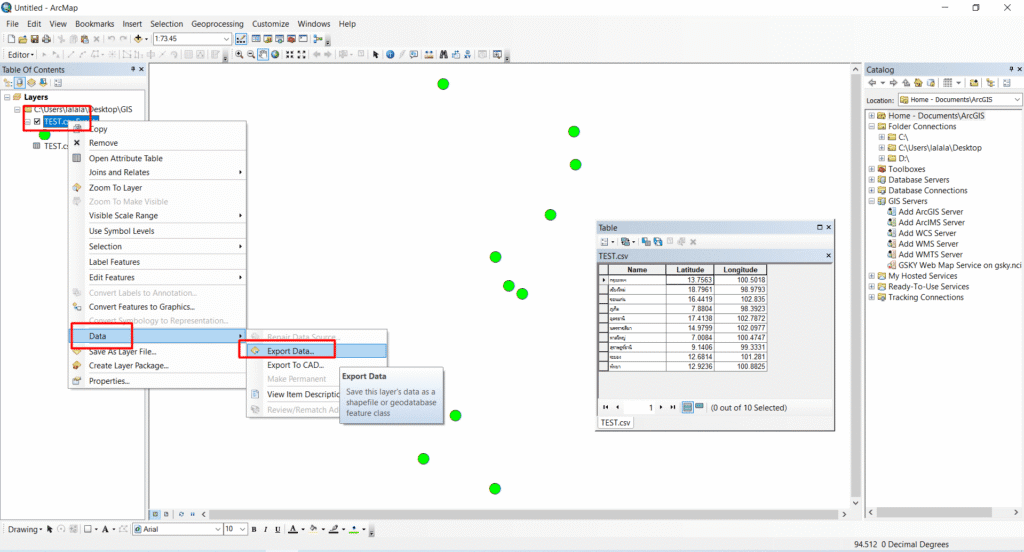Viewport: 1024px width, 552px height.
Task: Open the Catalog Location dropdown
Action: [x=1017, y=100]
